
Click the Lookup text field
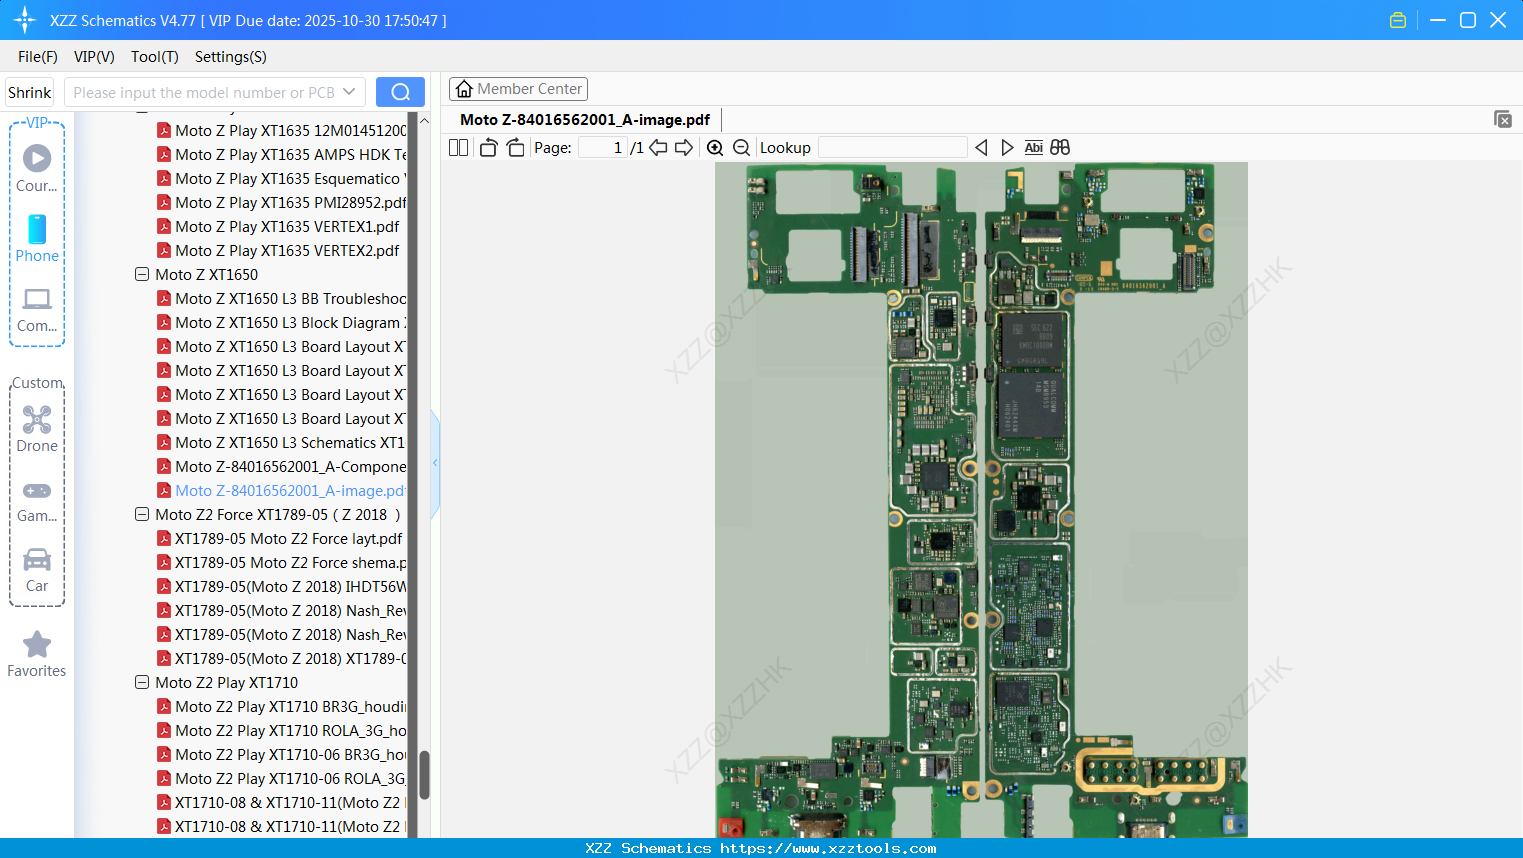893,148
